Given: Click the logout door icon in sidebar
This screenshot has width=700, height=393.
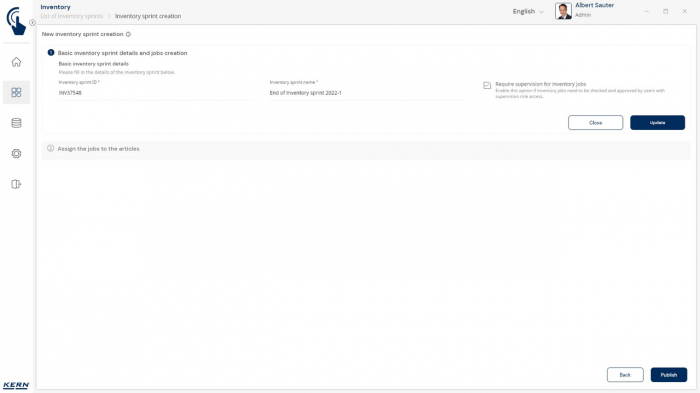Looking at the screenshot, I should pyautogui.click(x=16, y=184).
